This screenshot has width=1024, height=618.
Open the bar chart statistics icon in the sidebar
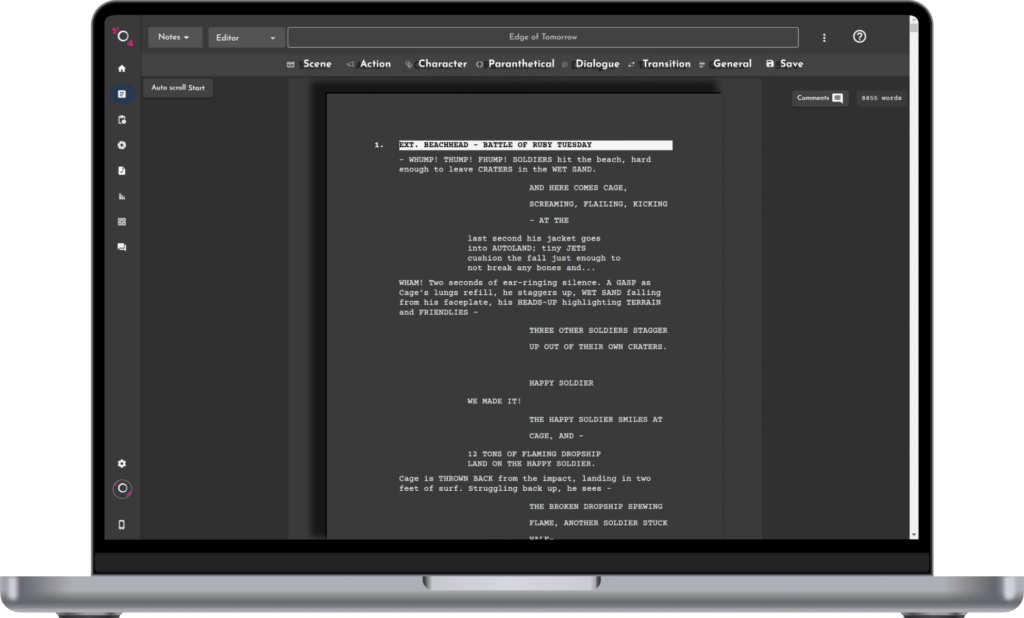[121, 196]
